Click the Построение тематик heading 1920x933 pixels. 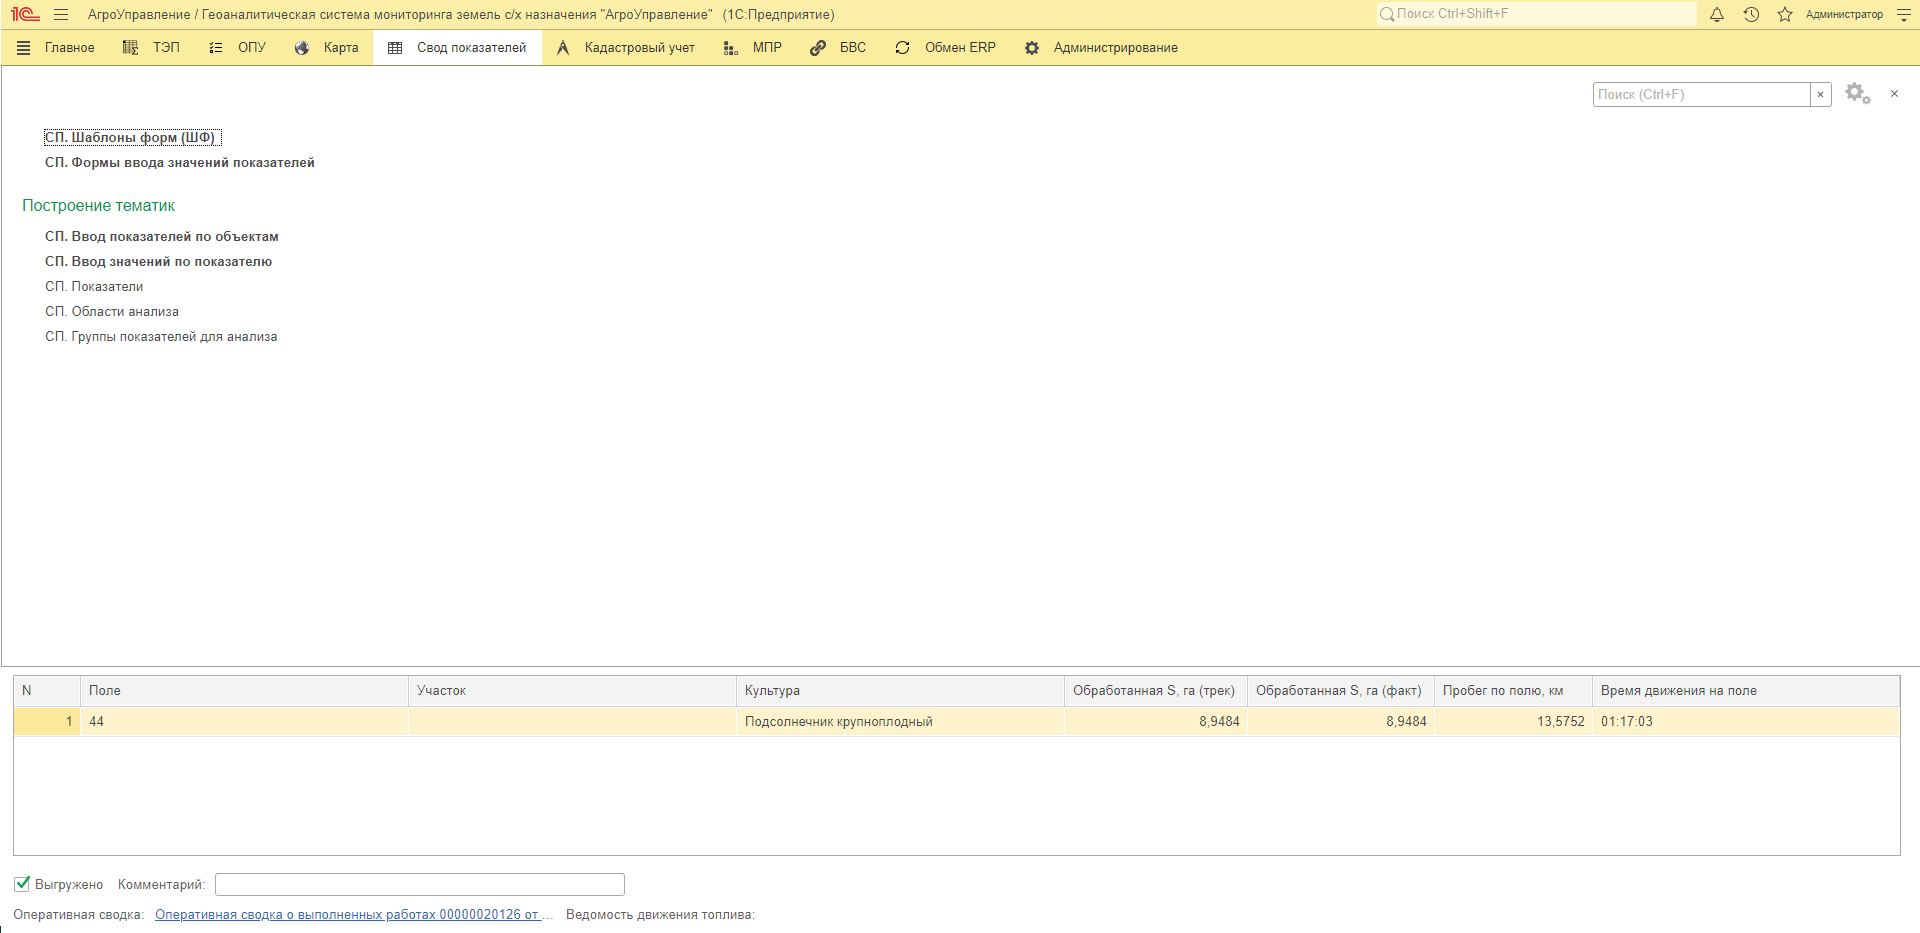pyautogui.click(x=99, y=205)
